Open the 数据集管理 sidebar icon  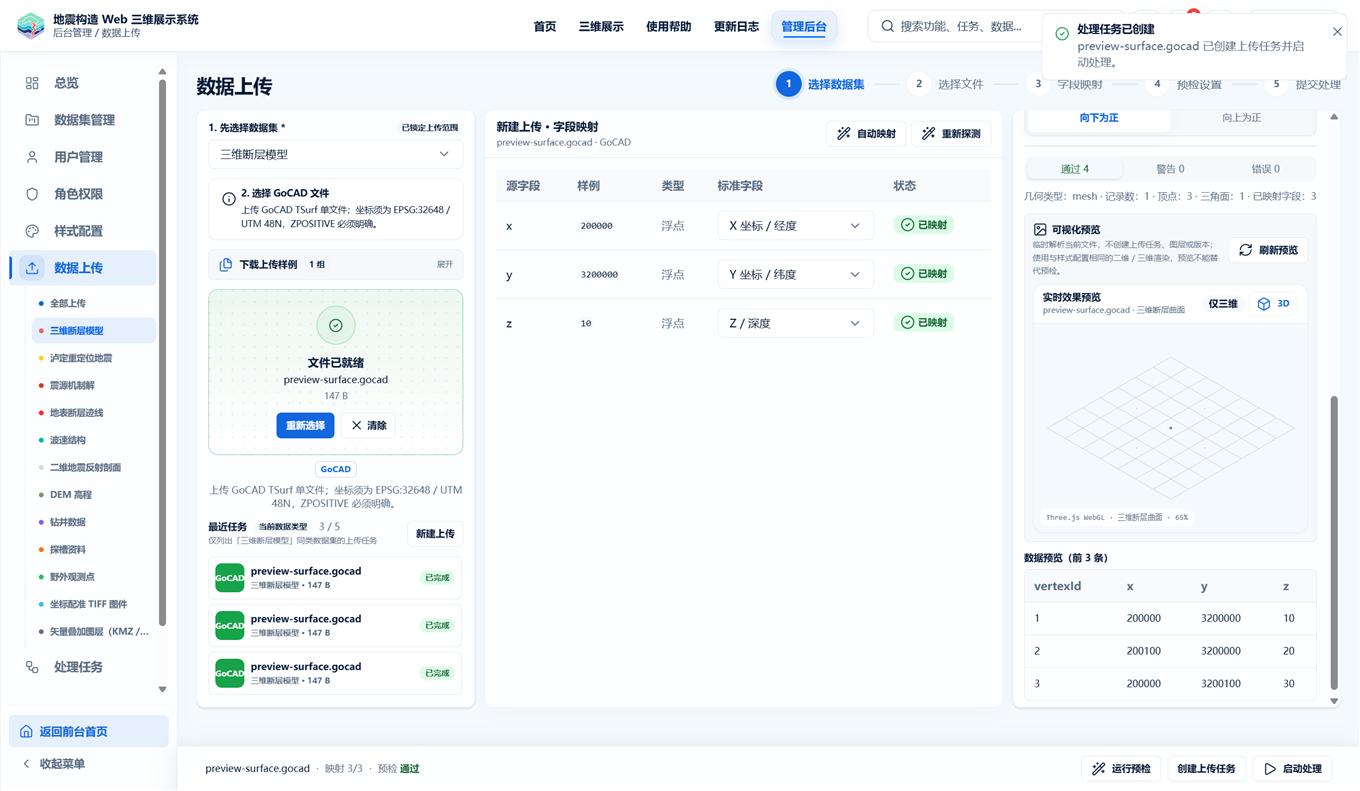pyautogui.click(x=32, y=120)
